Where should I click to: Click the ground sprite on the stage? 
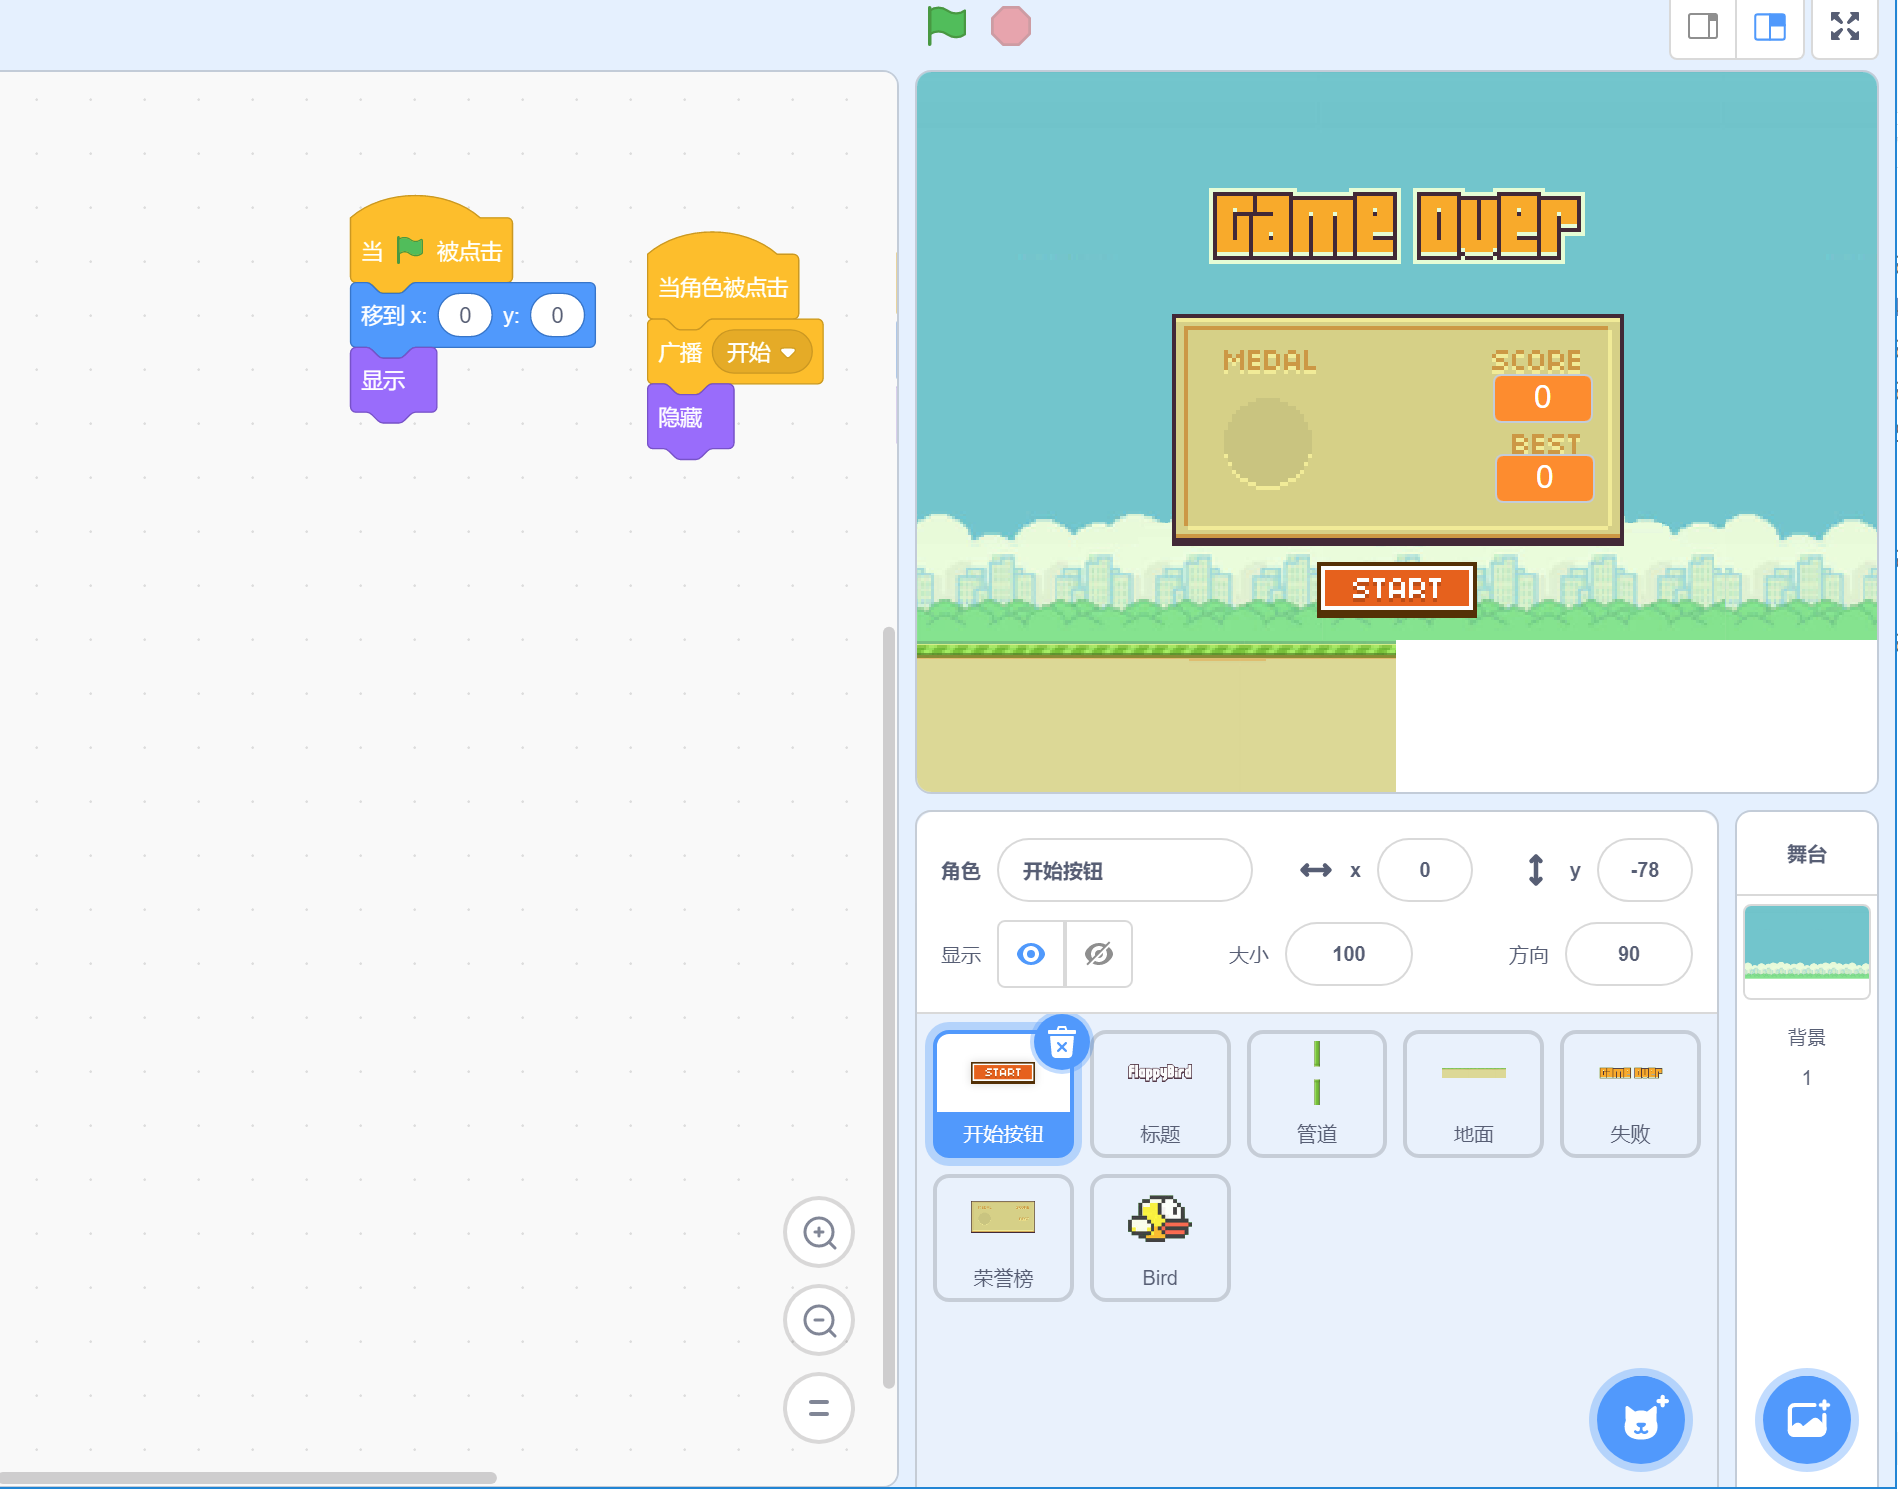[x=1156, y=718]
